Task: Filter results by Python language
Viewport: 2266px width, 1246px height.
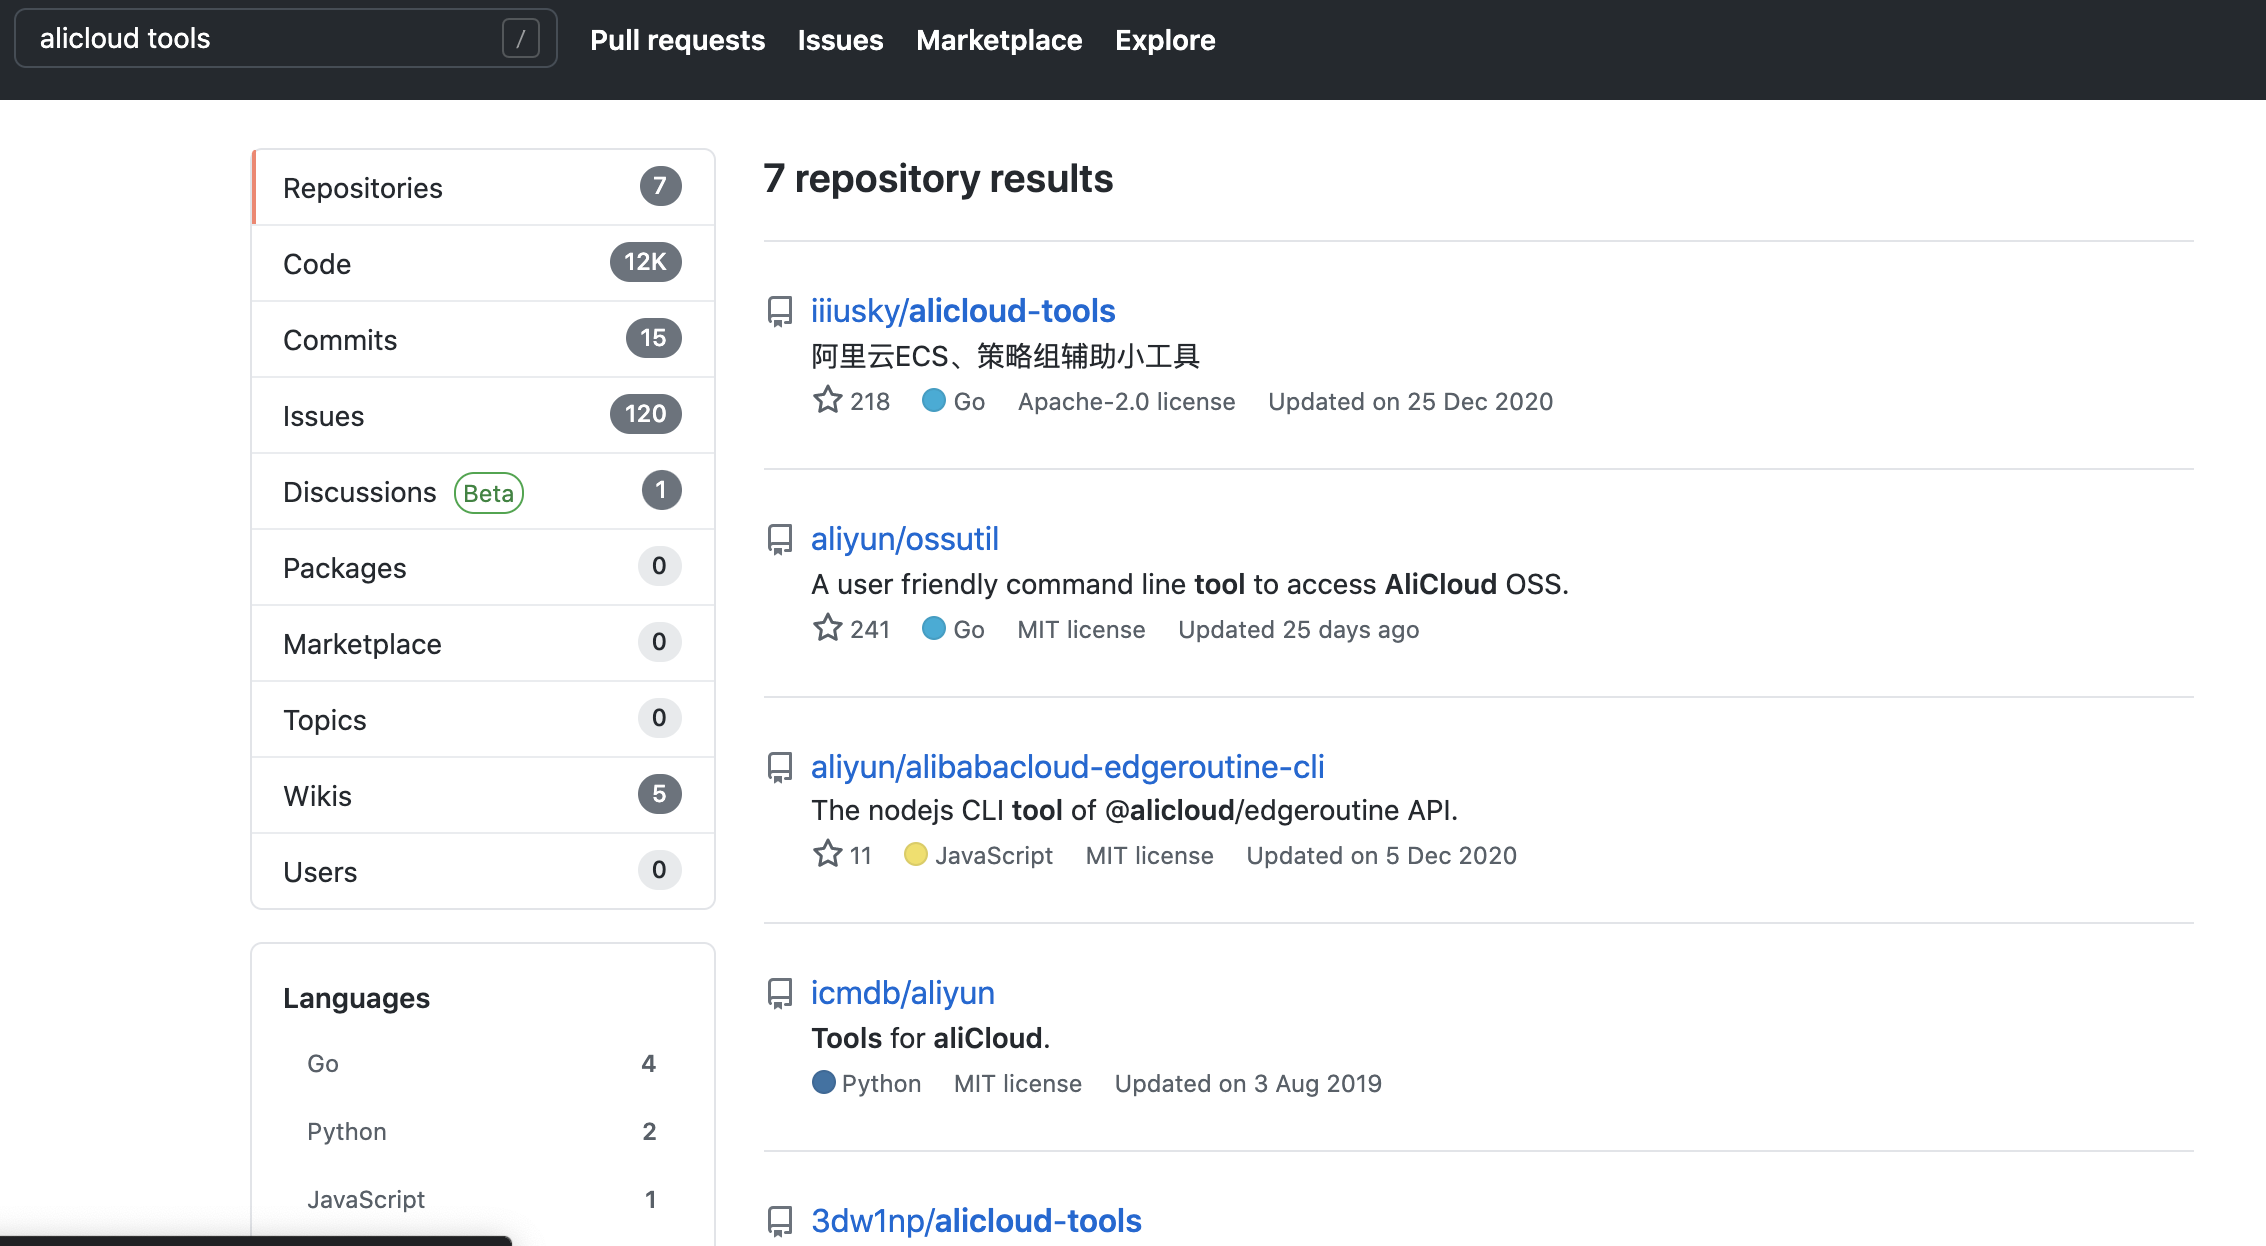Action: coord(346,1131)
